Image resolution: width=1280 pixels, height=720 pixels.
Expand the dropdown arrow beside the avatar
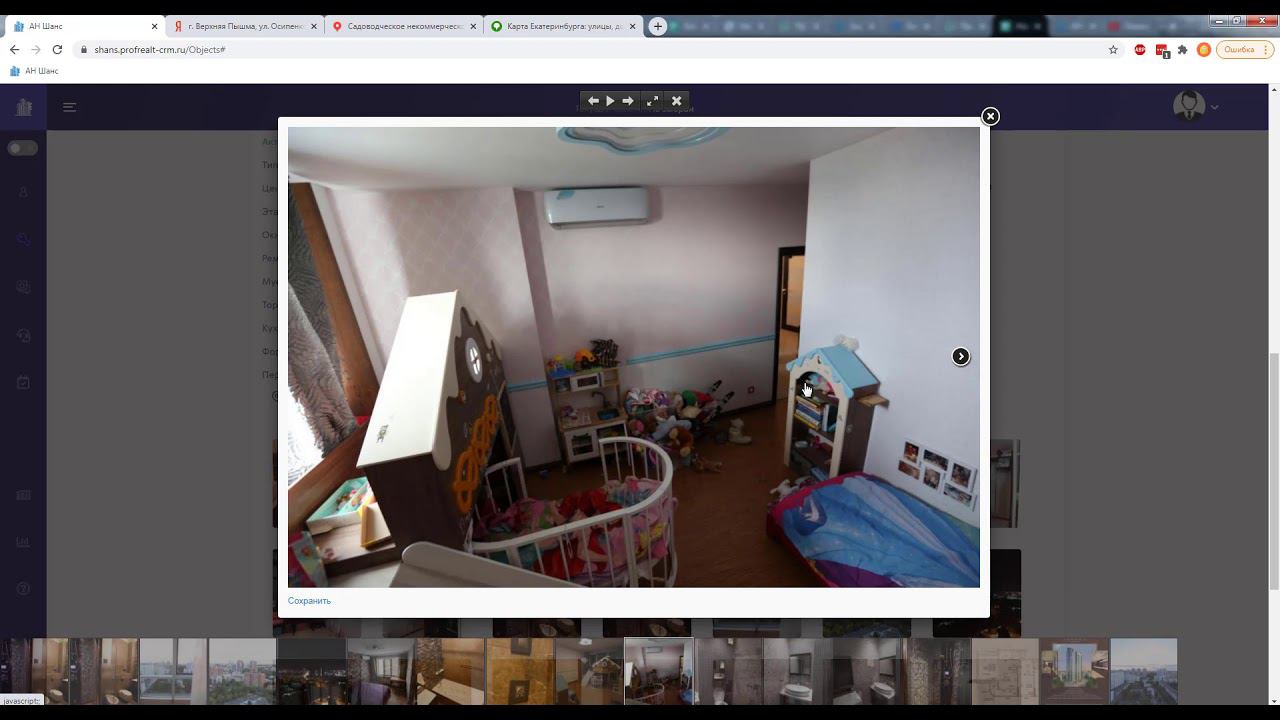point(1215,107)
